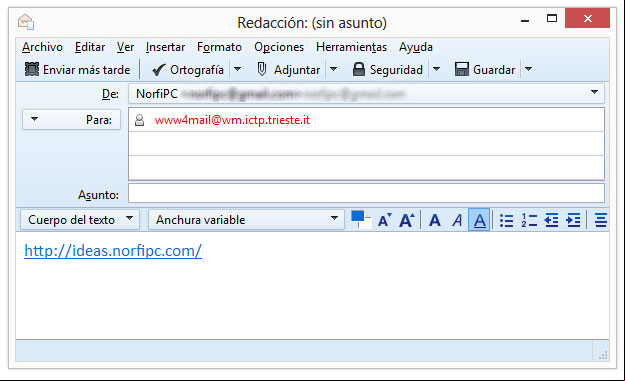Open the Formato menu
The width and height of the screenshot is (625, 381).
[x=219, y=47]
